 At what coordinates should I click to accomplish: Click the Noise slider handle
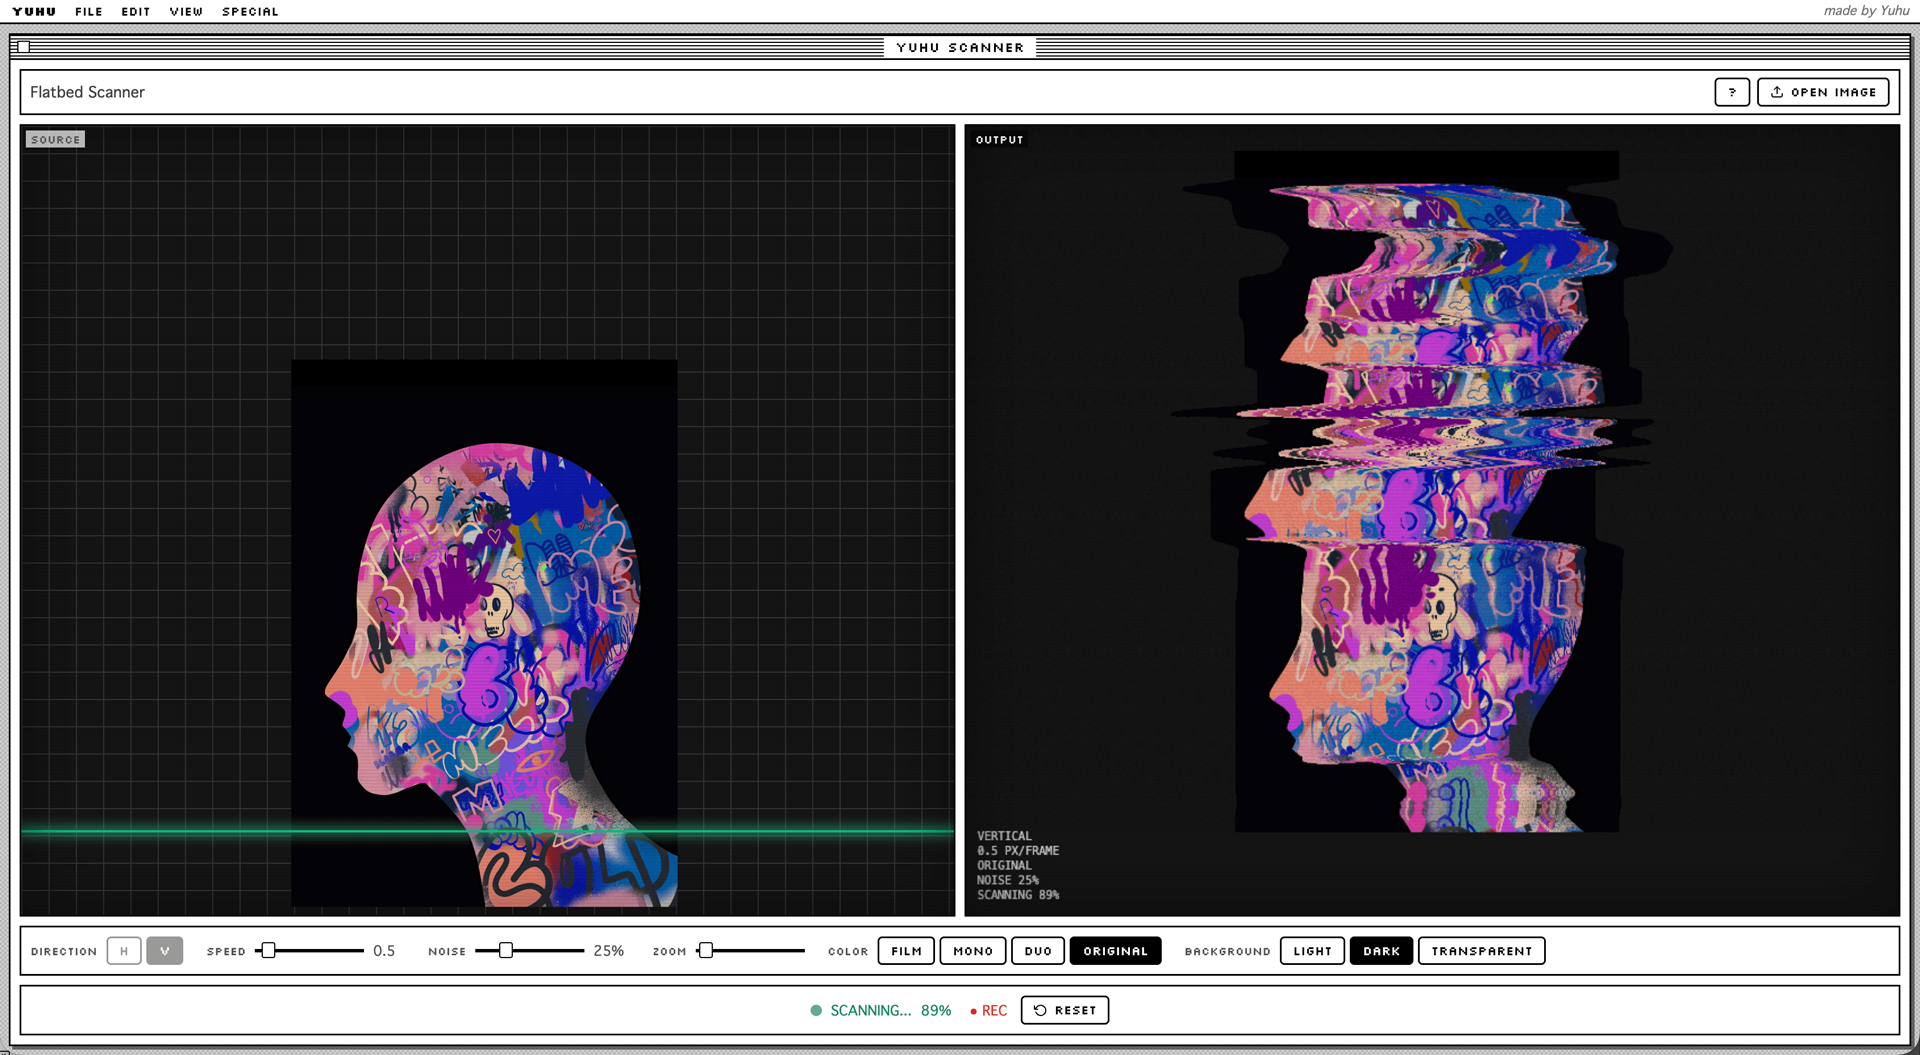coord(506,951)
